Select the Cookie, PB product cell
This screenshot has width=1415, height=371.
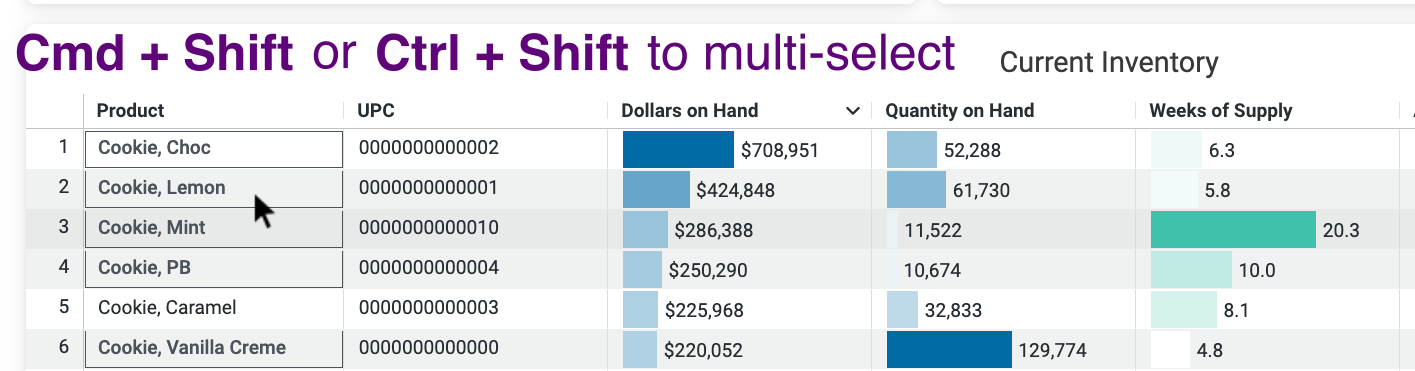coord(214,269)
